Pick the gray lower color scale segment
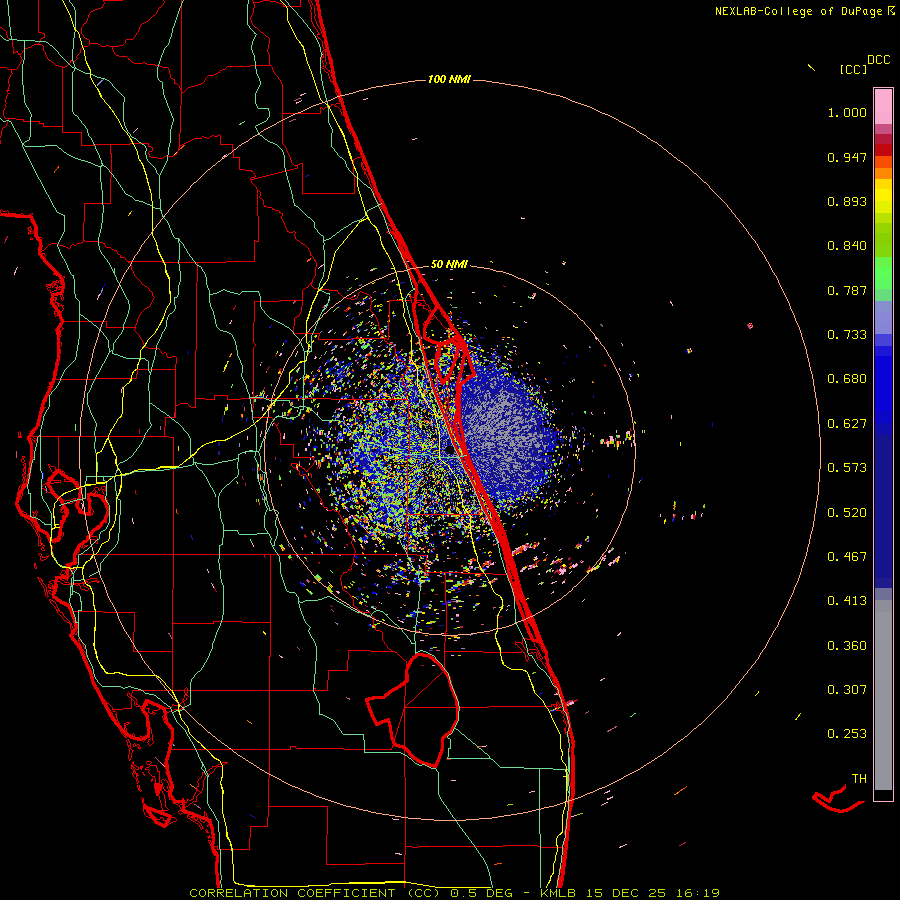 [883, 695]
